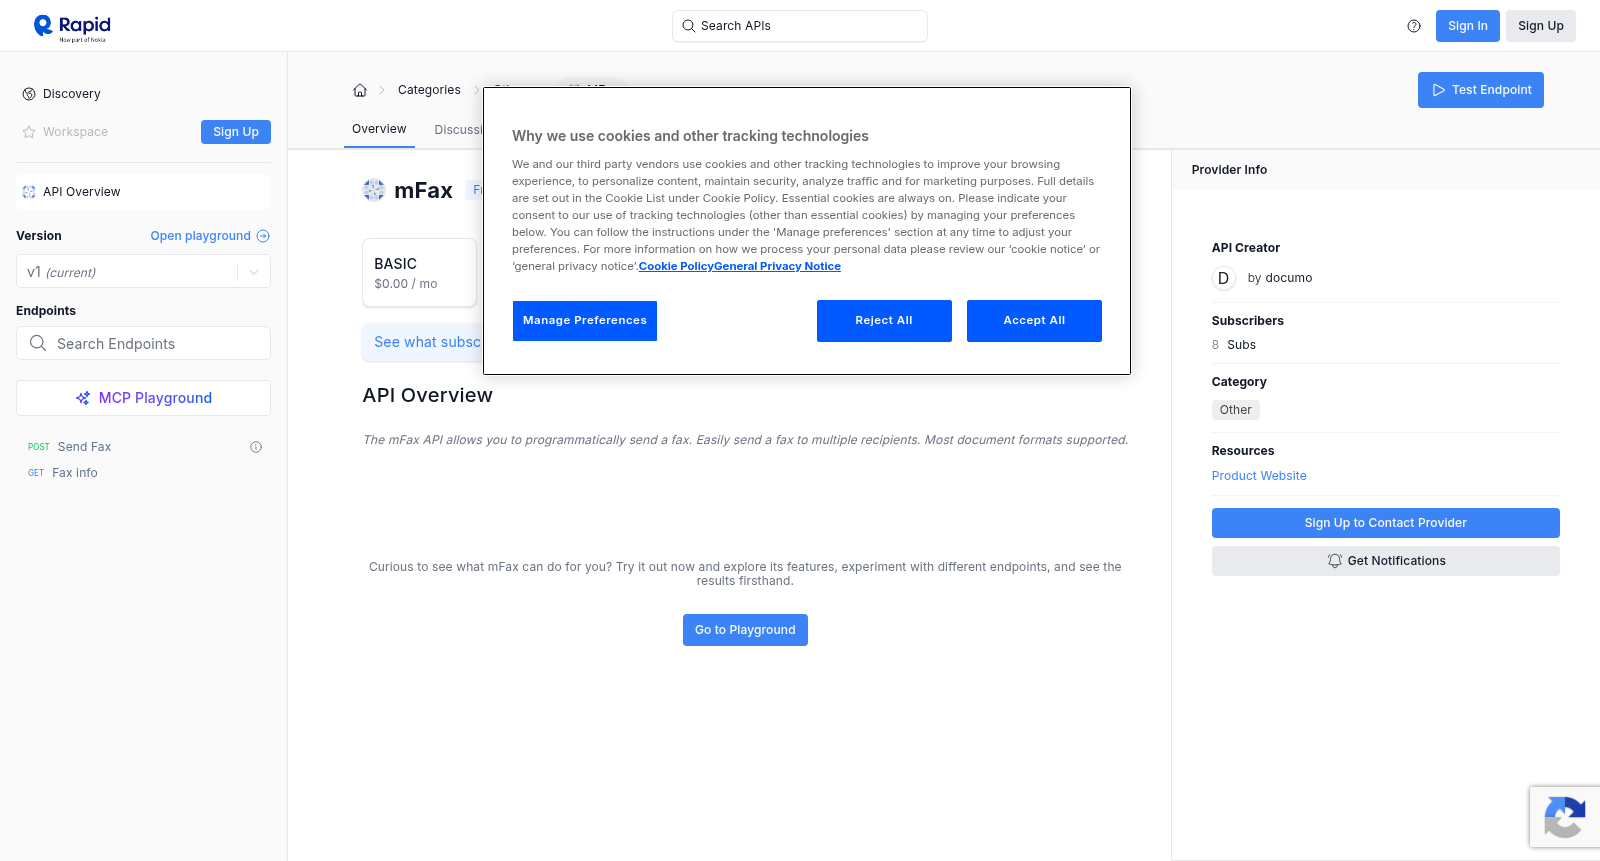Viewport: 1600px width, 861px height.
Task: Select API Overview in sidebar
Action: point(143,192)
